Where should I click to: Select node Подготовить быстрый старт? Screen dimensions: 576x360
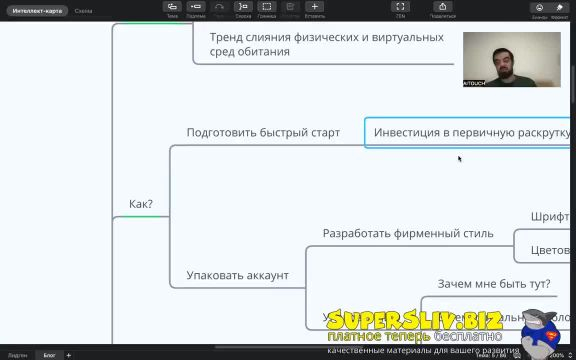click(x=263, y=133)
